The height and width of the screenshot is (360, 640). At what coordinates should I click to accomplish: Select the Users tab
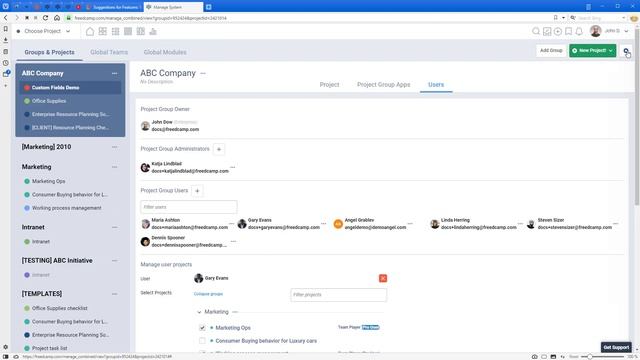click(436, 84)
